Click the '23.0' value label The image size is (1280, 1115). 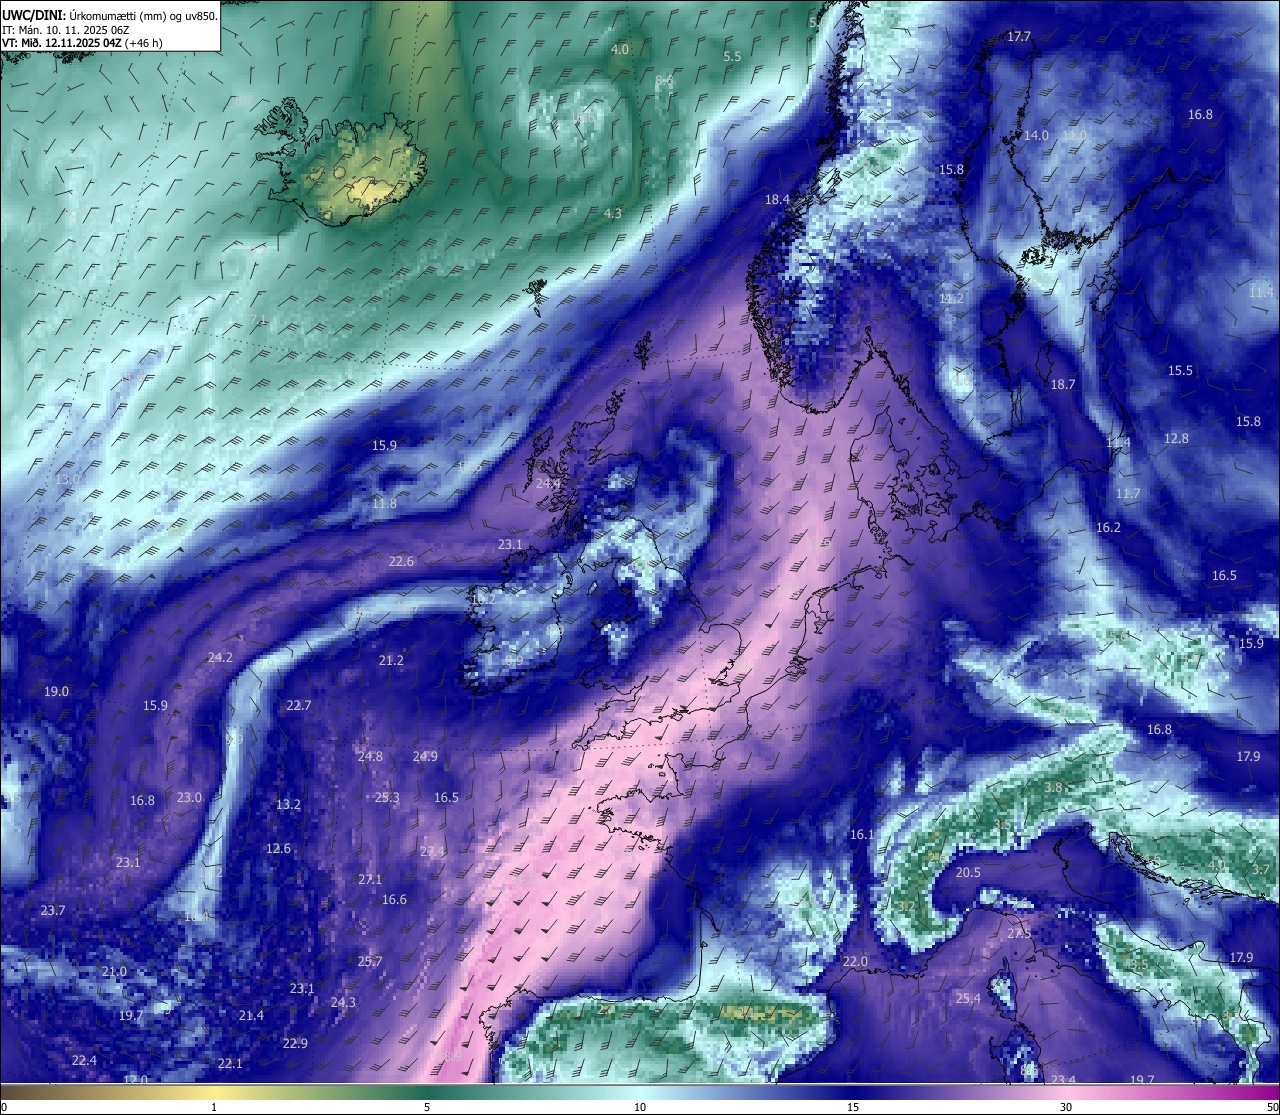pyautogui.click(x=189, y=798)
